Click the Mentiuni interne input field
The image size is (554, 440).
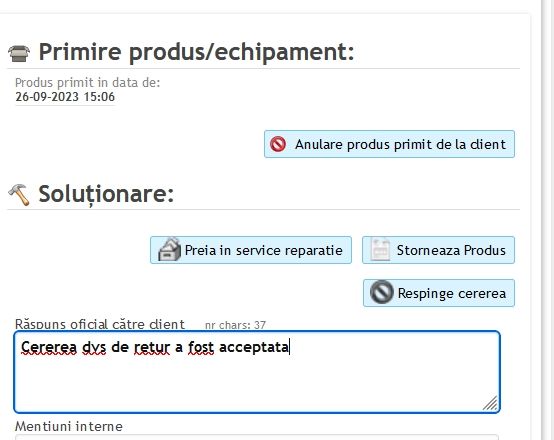257,438
